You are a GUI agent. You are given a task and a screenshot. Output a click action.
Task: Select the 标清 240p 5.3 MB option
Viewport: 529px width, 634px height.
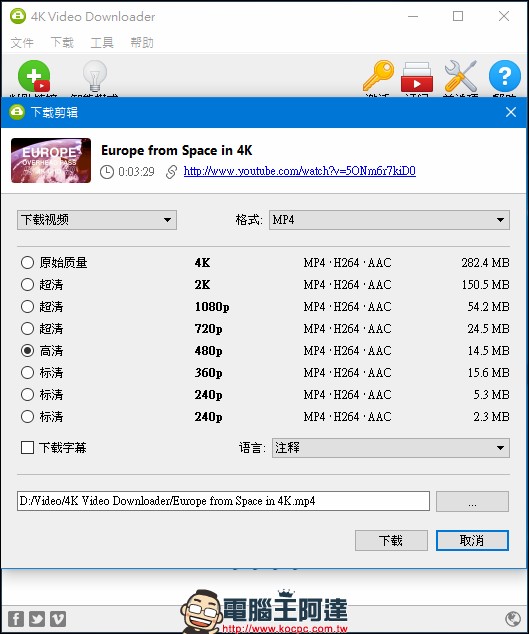point(27,395)
